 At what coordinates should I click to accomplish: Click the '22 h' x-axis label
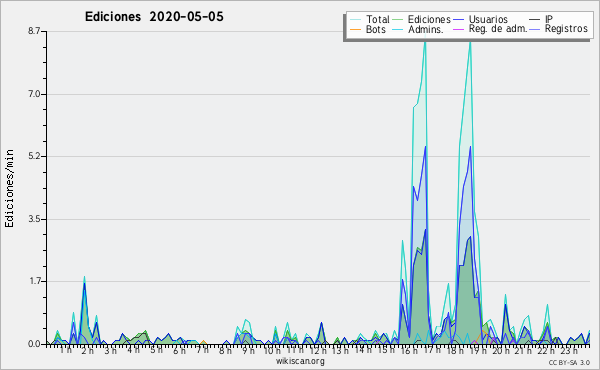[546, 350]
